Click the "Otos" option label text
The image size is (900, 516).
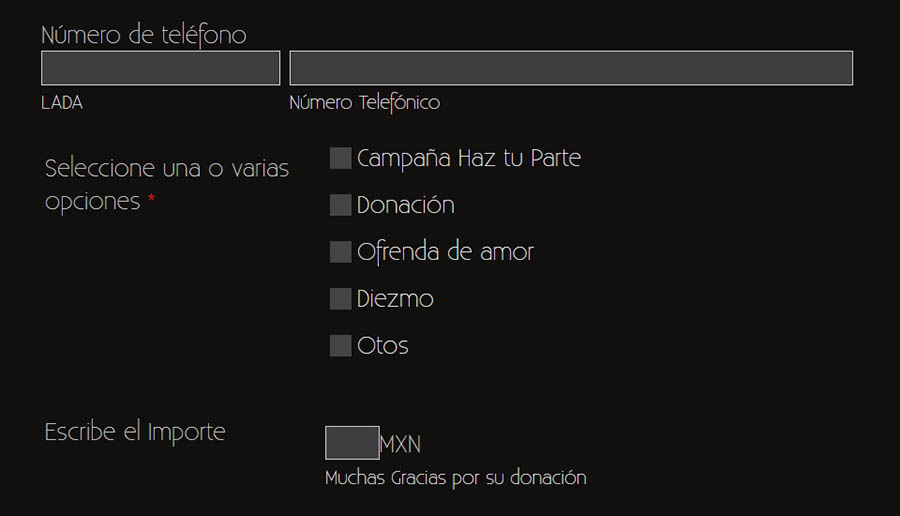[383, 346]
